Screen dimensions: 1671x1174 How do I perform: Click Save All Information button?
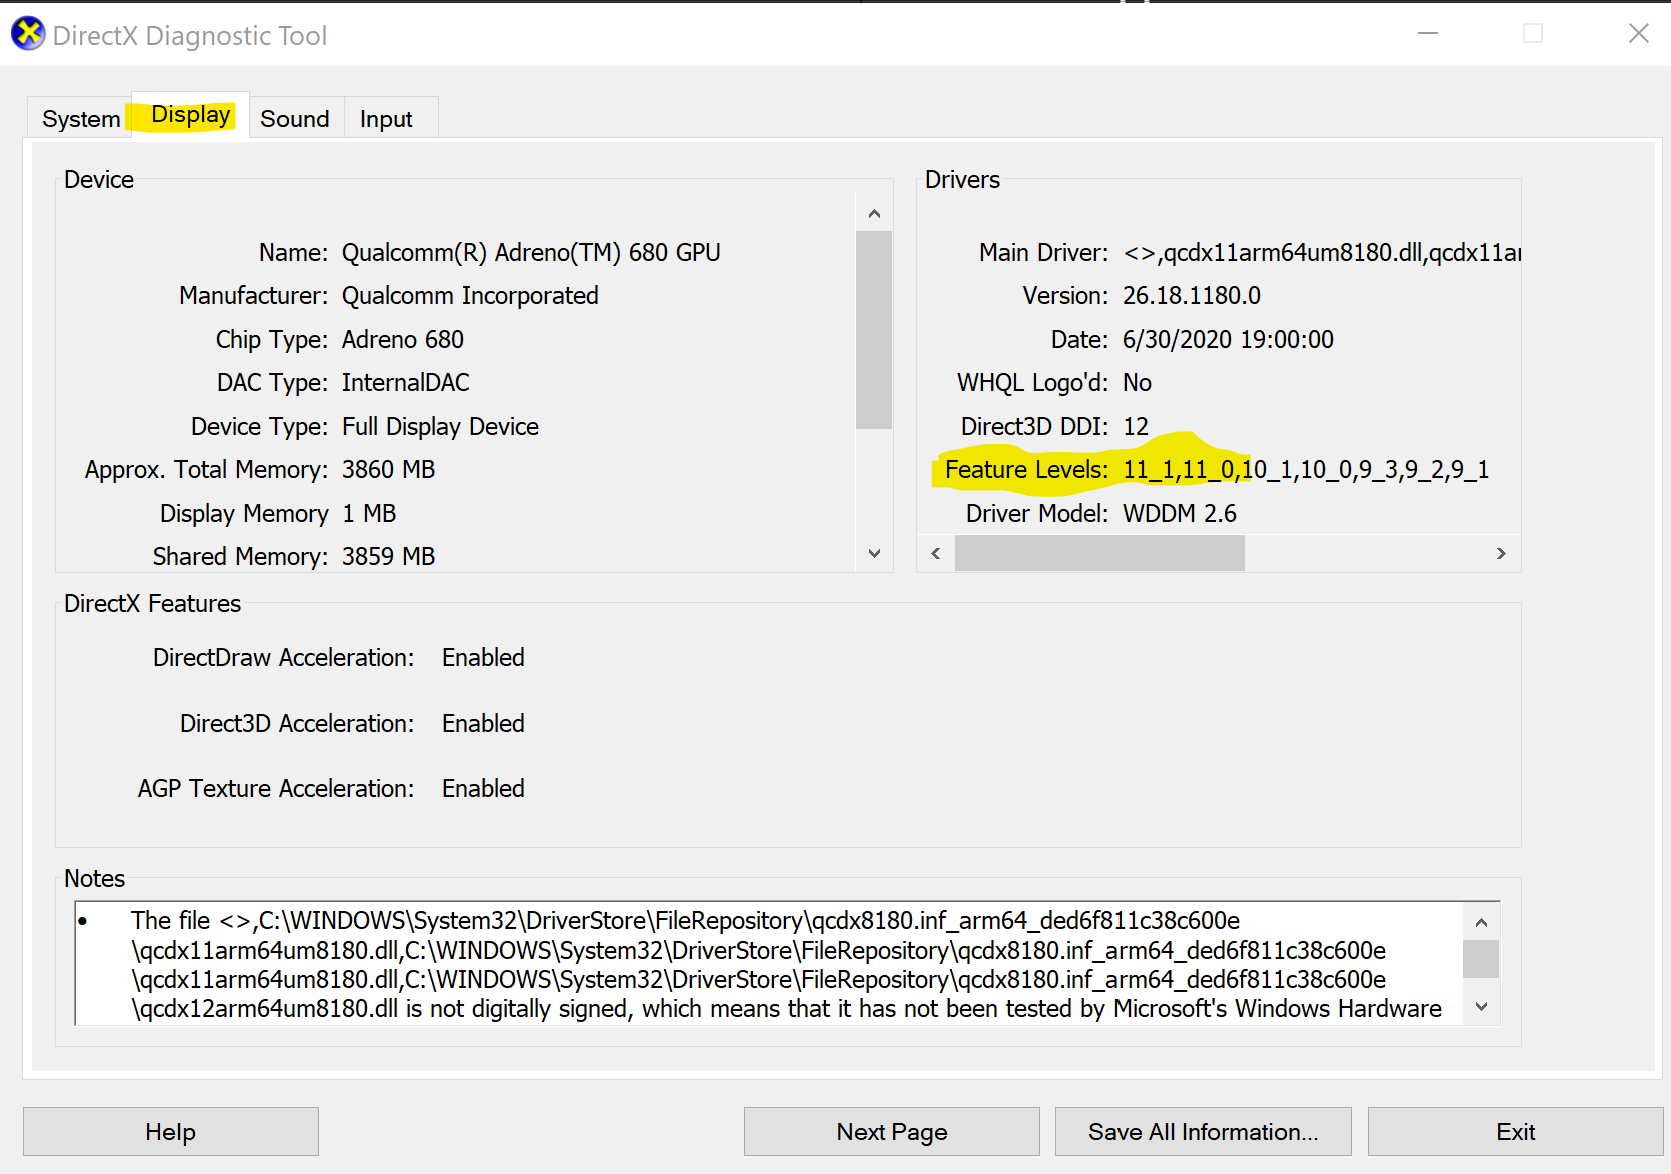point(1203,1132)
